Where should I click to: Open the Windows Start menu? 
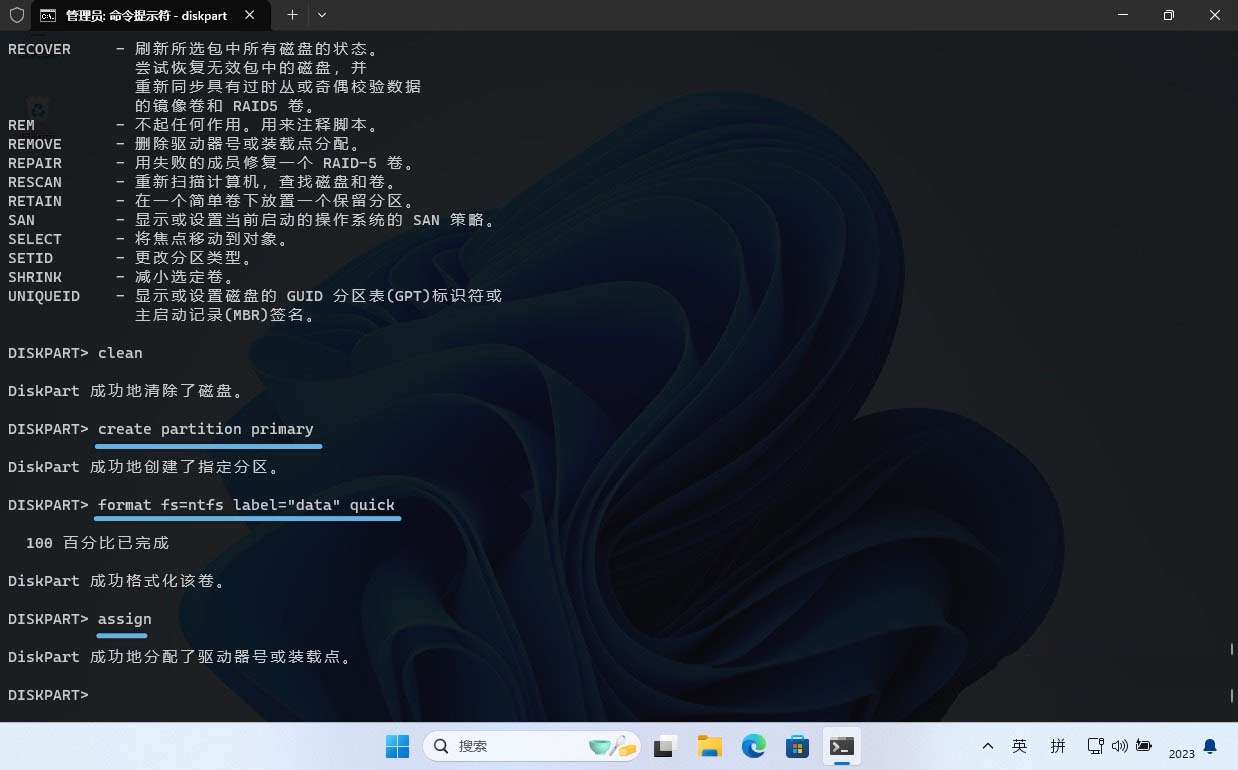pyautogui.click(x=397, y=746)
